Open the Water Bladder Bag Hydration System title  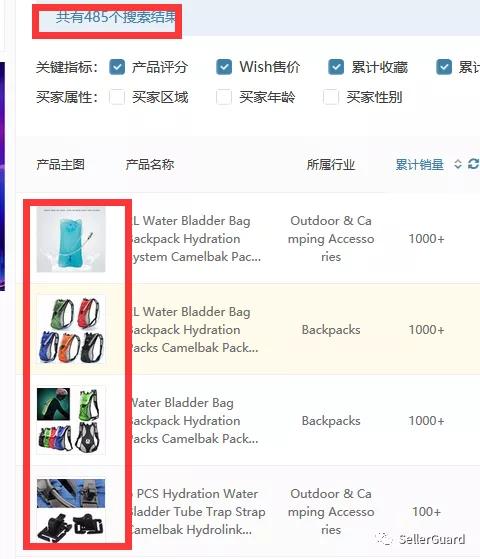pyautogui.click(x=195, y=239)
